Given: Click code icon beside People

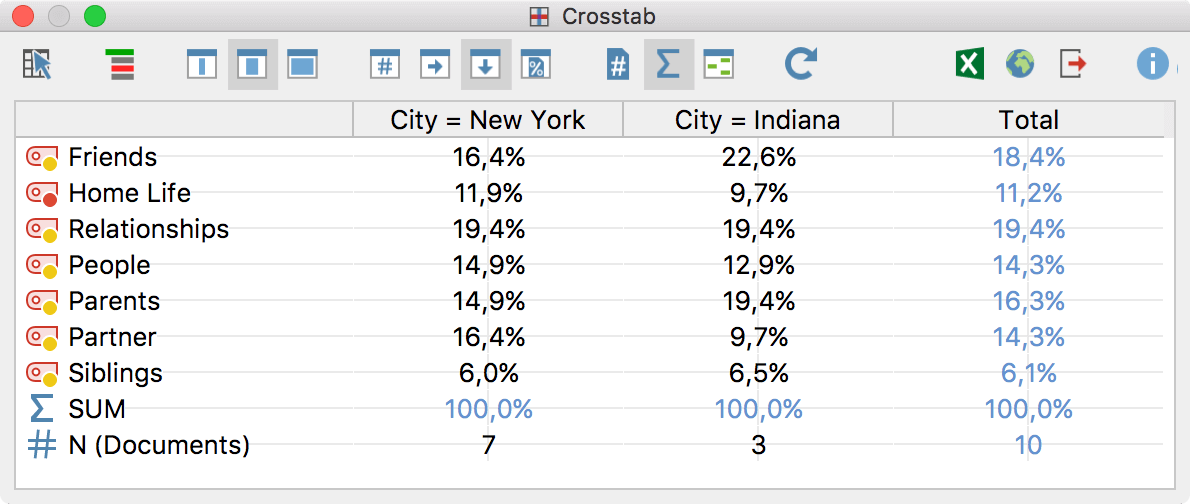Looking at the screenshot, I should pos(42,266).
